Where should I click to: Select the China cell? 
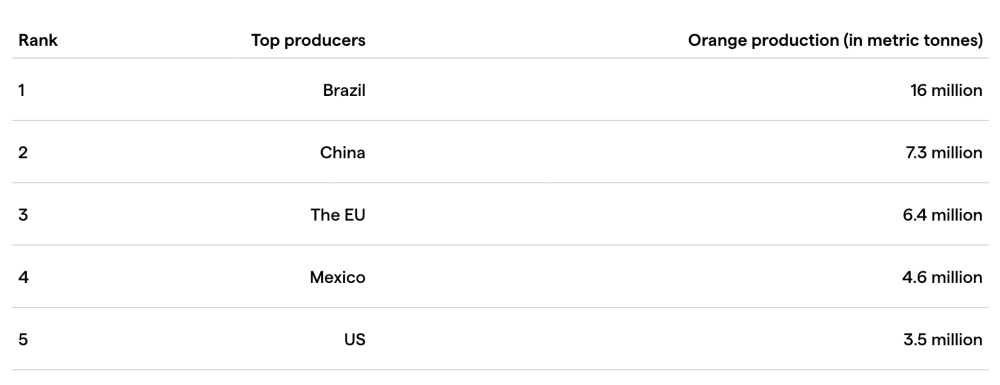(342, 153)
